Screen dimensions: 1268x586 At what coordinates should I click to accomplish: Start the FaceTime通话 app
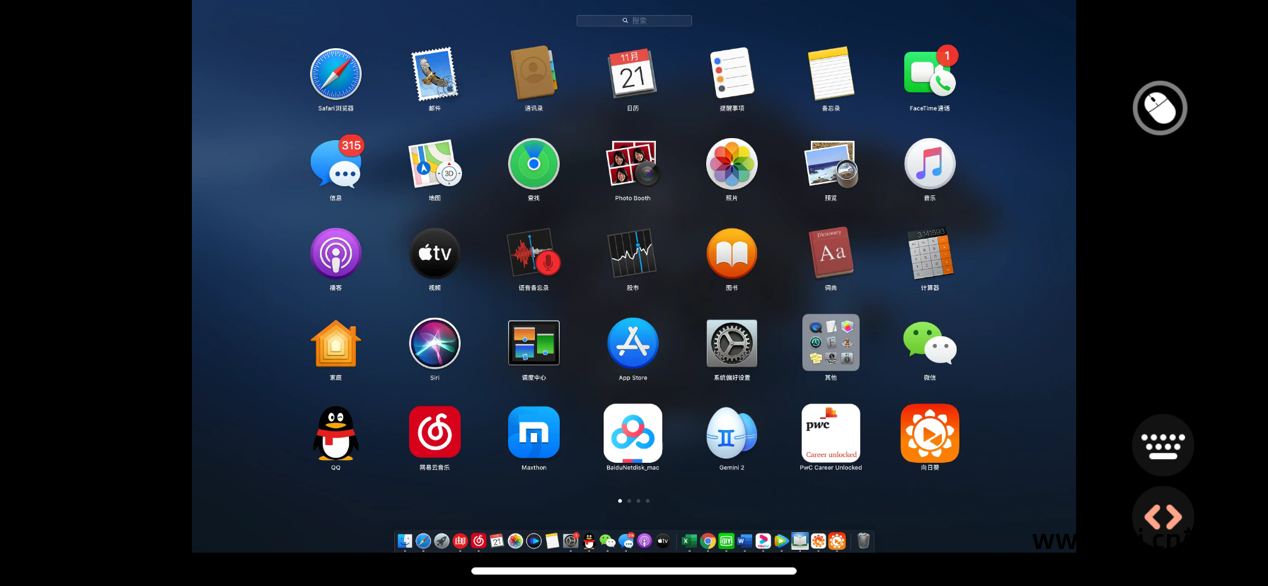930,73
